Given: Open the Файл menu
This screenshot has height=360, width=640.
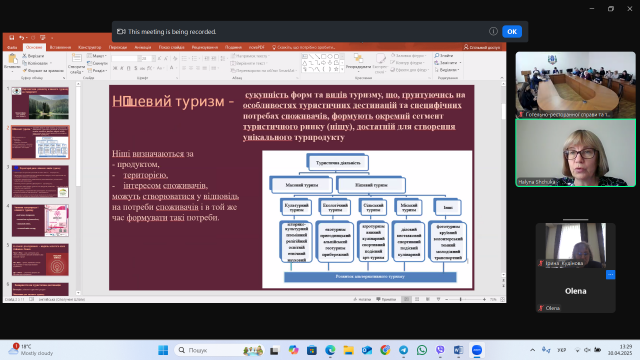Looking at the screenshot, I should click(x=12, y=47).
